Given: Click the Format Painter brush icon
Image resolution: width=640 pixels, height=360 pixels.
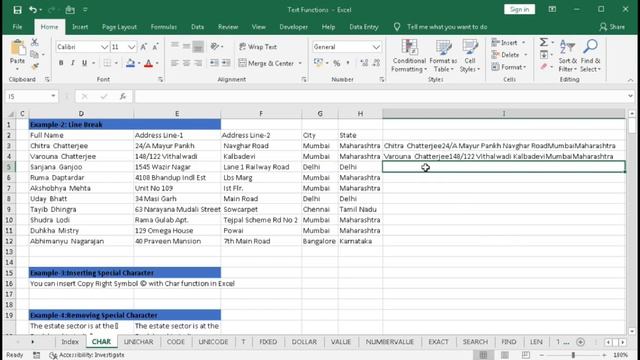Looking at the screenshot, I should [x=35, y=67].
